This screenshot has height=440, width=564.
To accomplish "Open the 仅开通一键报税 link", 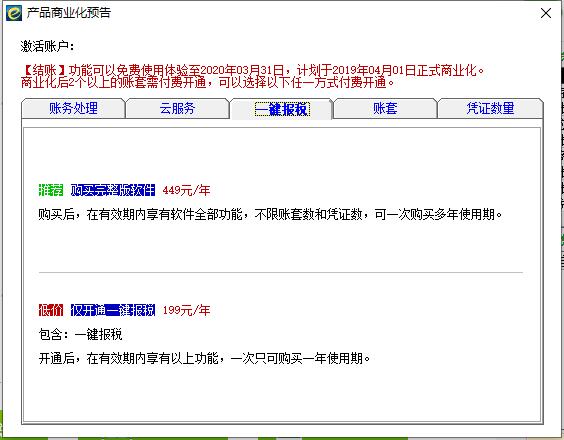I will (113, 310).
